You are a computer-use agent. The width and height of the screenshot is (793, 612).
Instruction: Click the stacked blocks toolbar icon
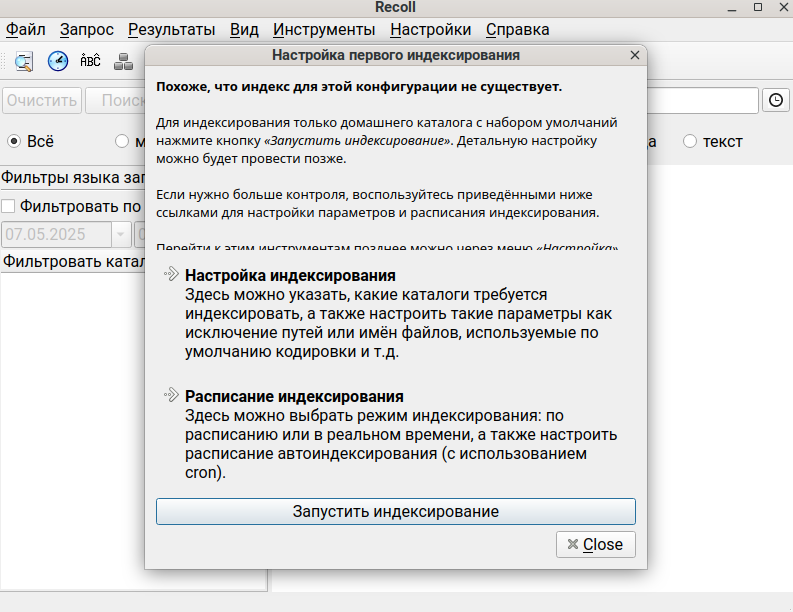[x=123, y=61]
